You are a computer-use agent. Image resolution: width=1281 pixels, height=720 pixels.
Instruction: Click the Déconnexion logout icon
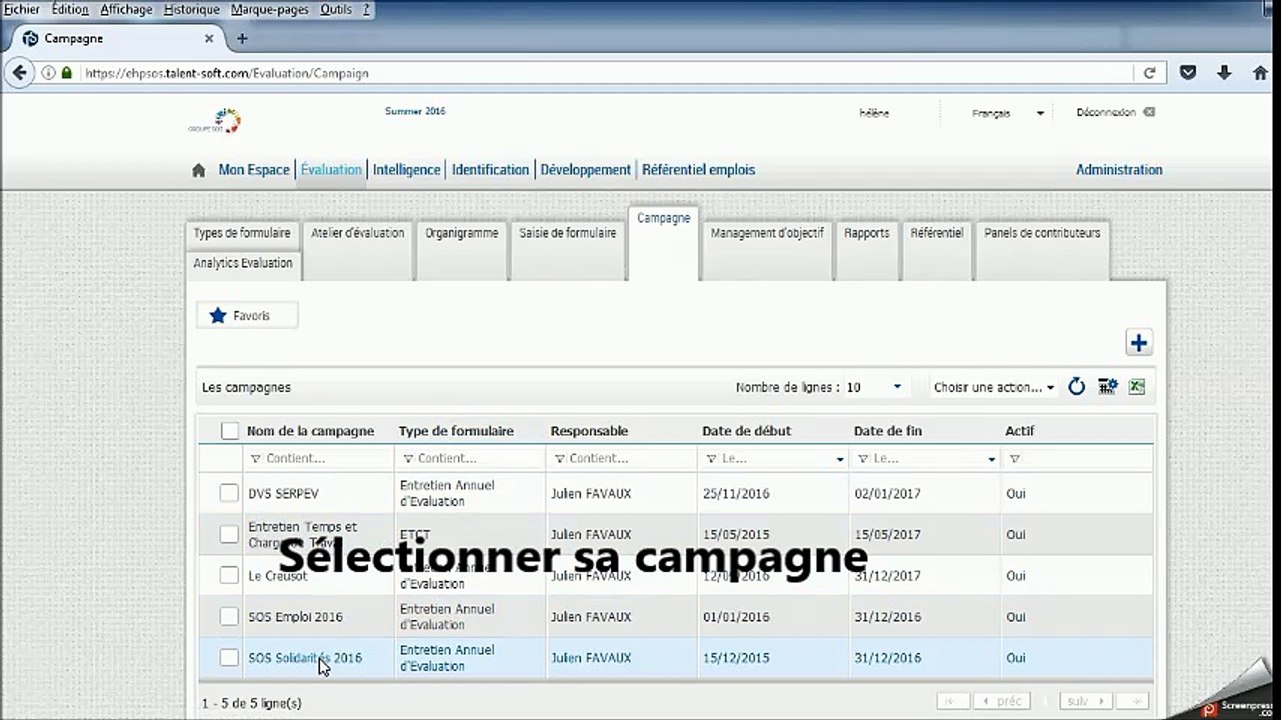tap(1149, 112)
